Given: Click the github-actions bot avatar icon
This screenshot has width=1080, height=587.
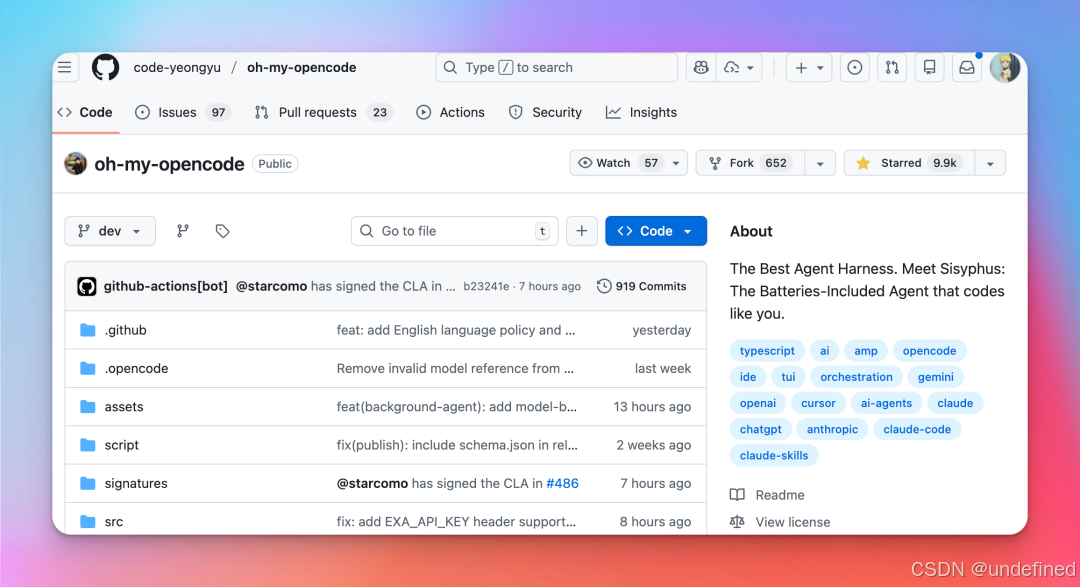Looking at the screenshot, I should [87, 286].
